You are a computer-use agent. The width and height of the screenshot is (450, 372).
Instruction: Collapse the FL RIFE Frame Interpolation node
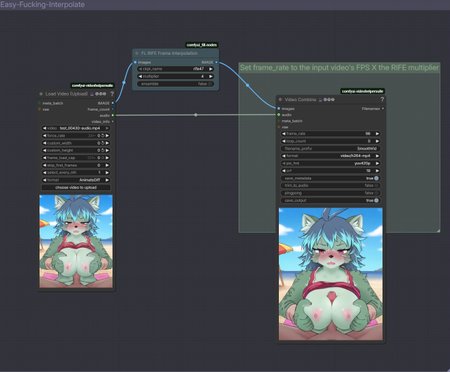137,53
